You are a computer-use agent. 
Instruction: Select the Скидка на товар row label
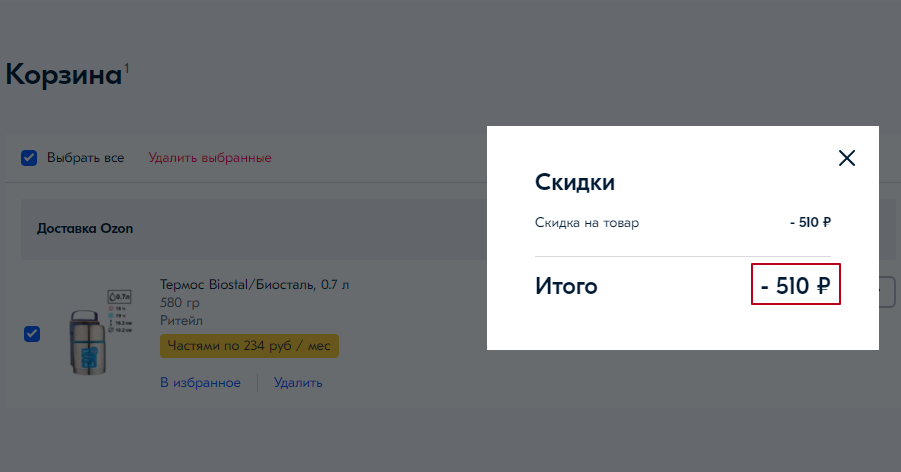coord(587,222)
